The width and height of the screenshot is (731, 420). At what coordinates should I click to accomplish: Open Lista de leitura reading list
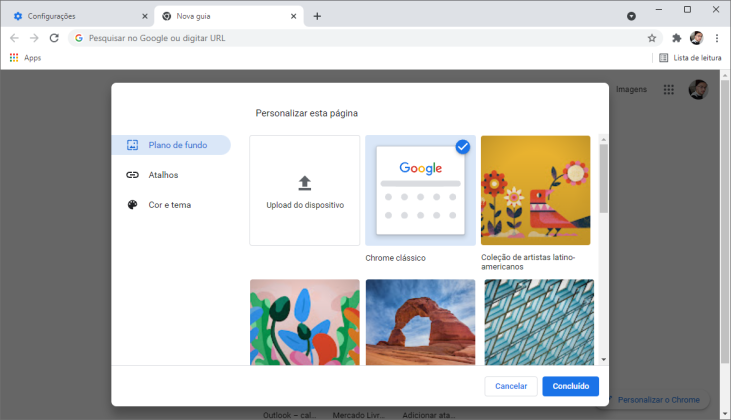click(x=690, y=58)
